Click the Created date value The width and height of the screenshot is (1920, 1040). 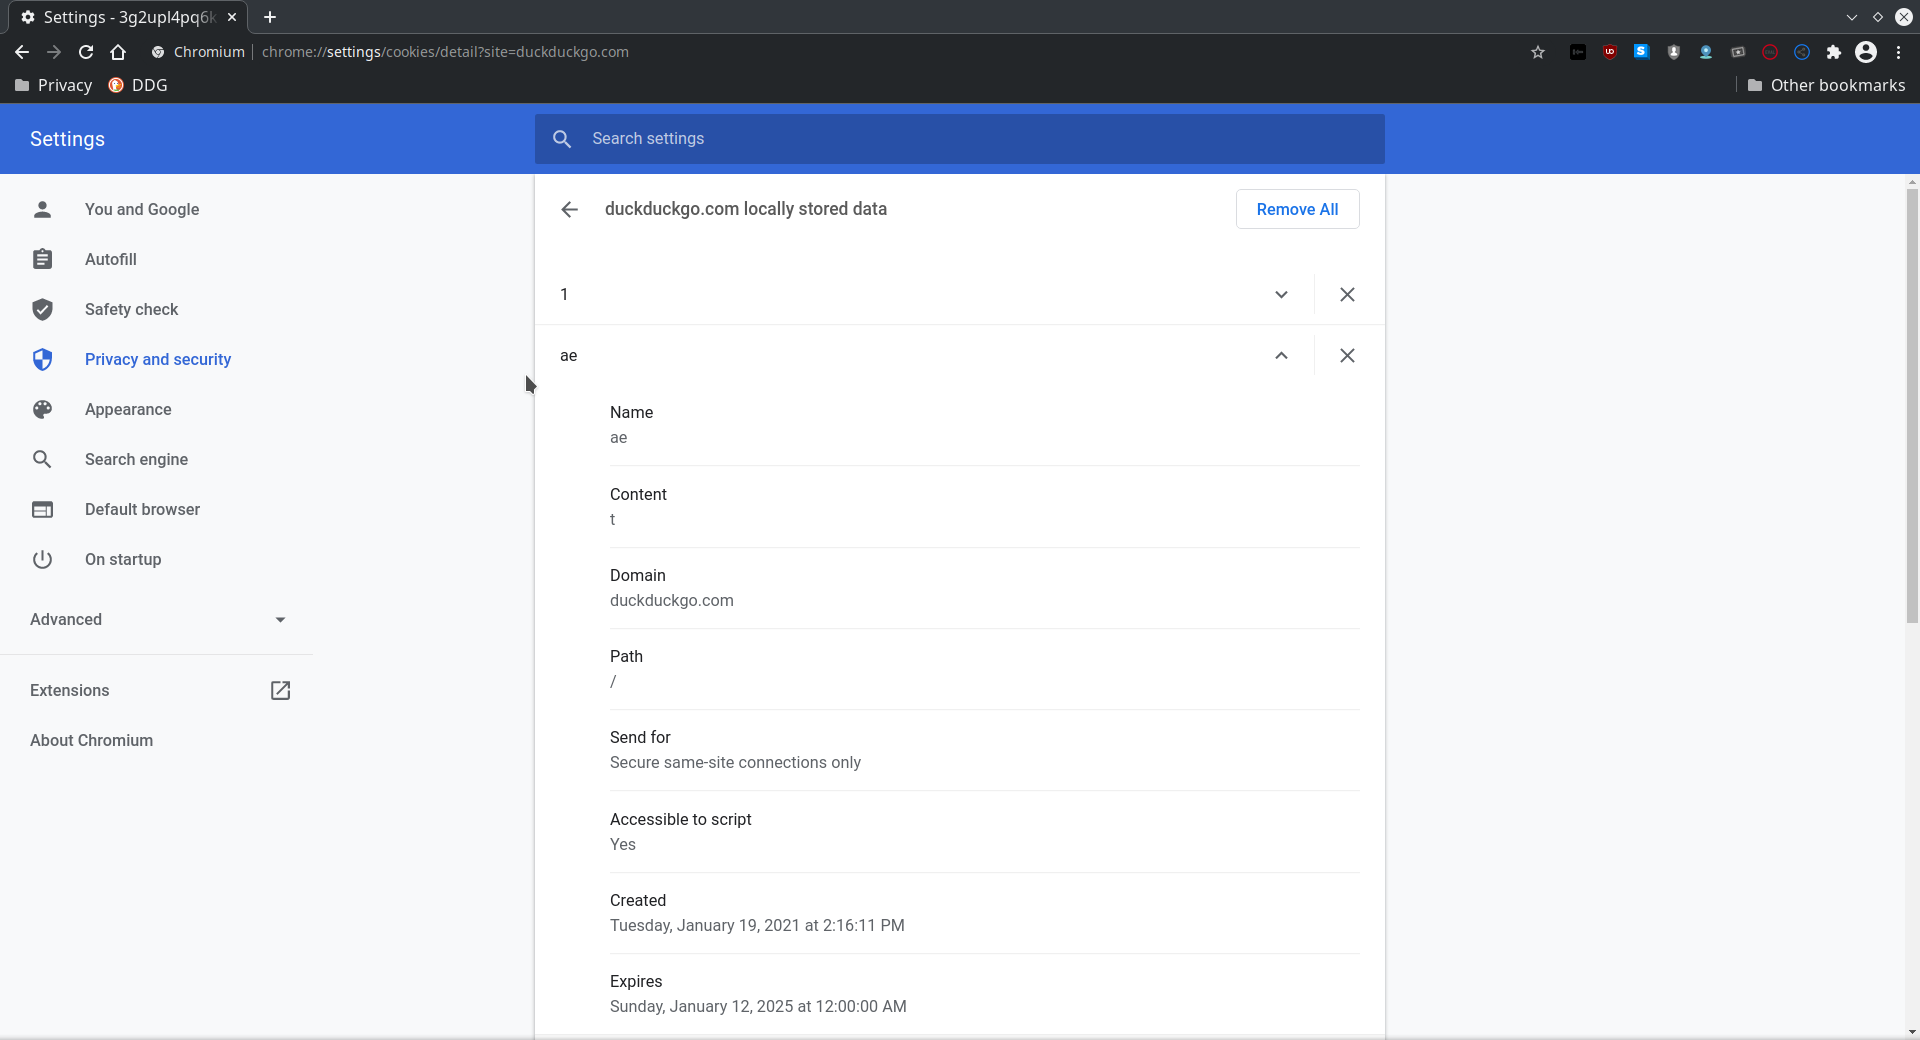click(757, 925)
